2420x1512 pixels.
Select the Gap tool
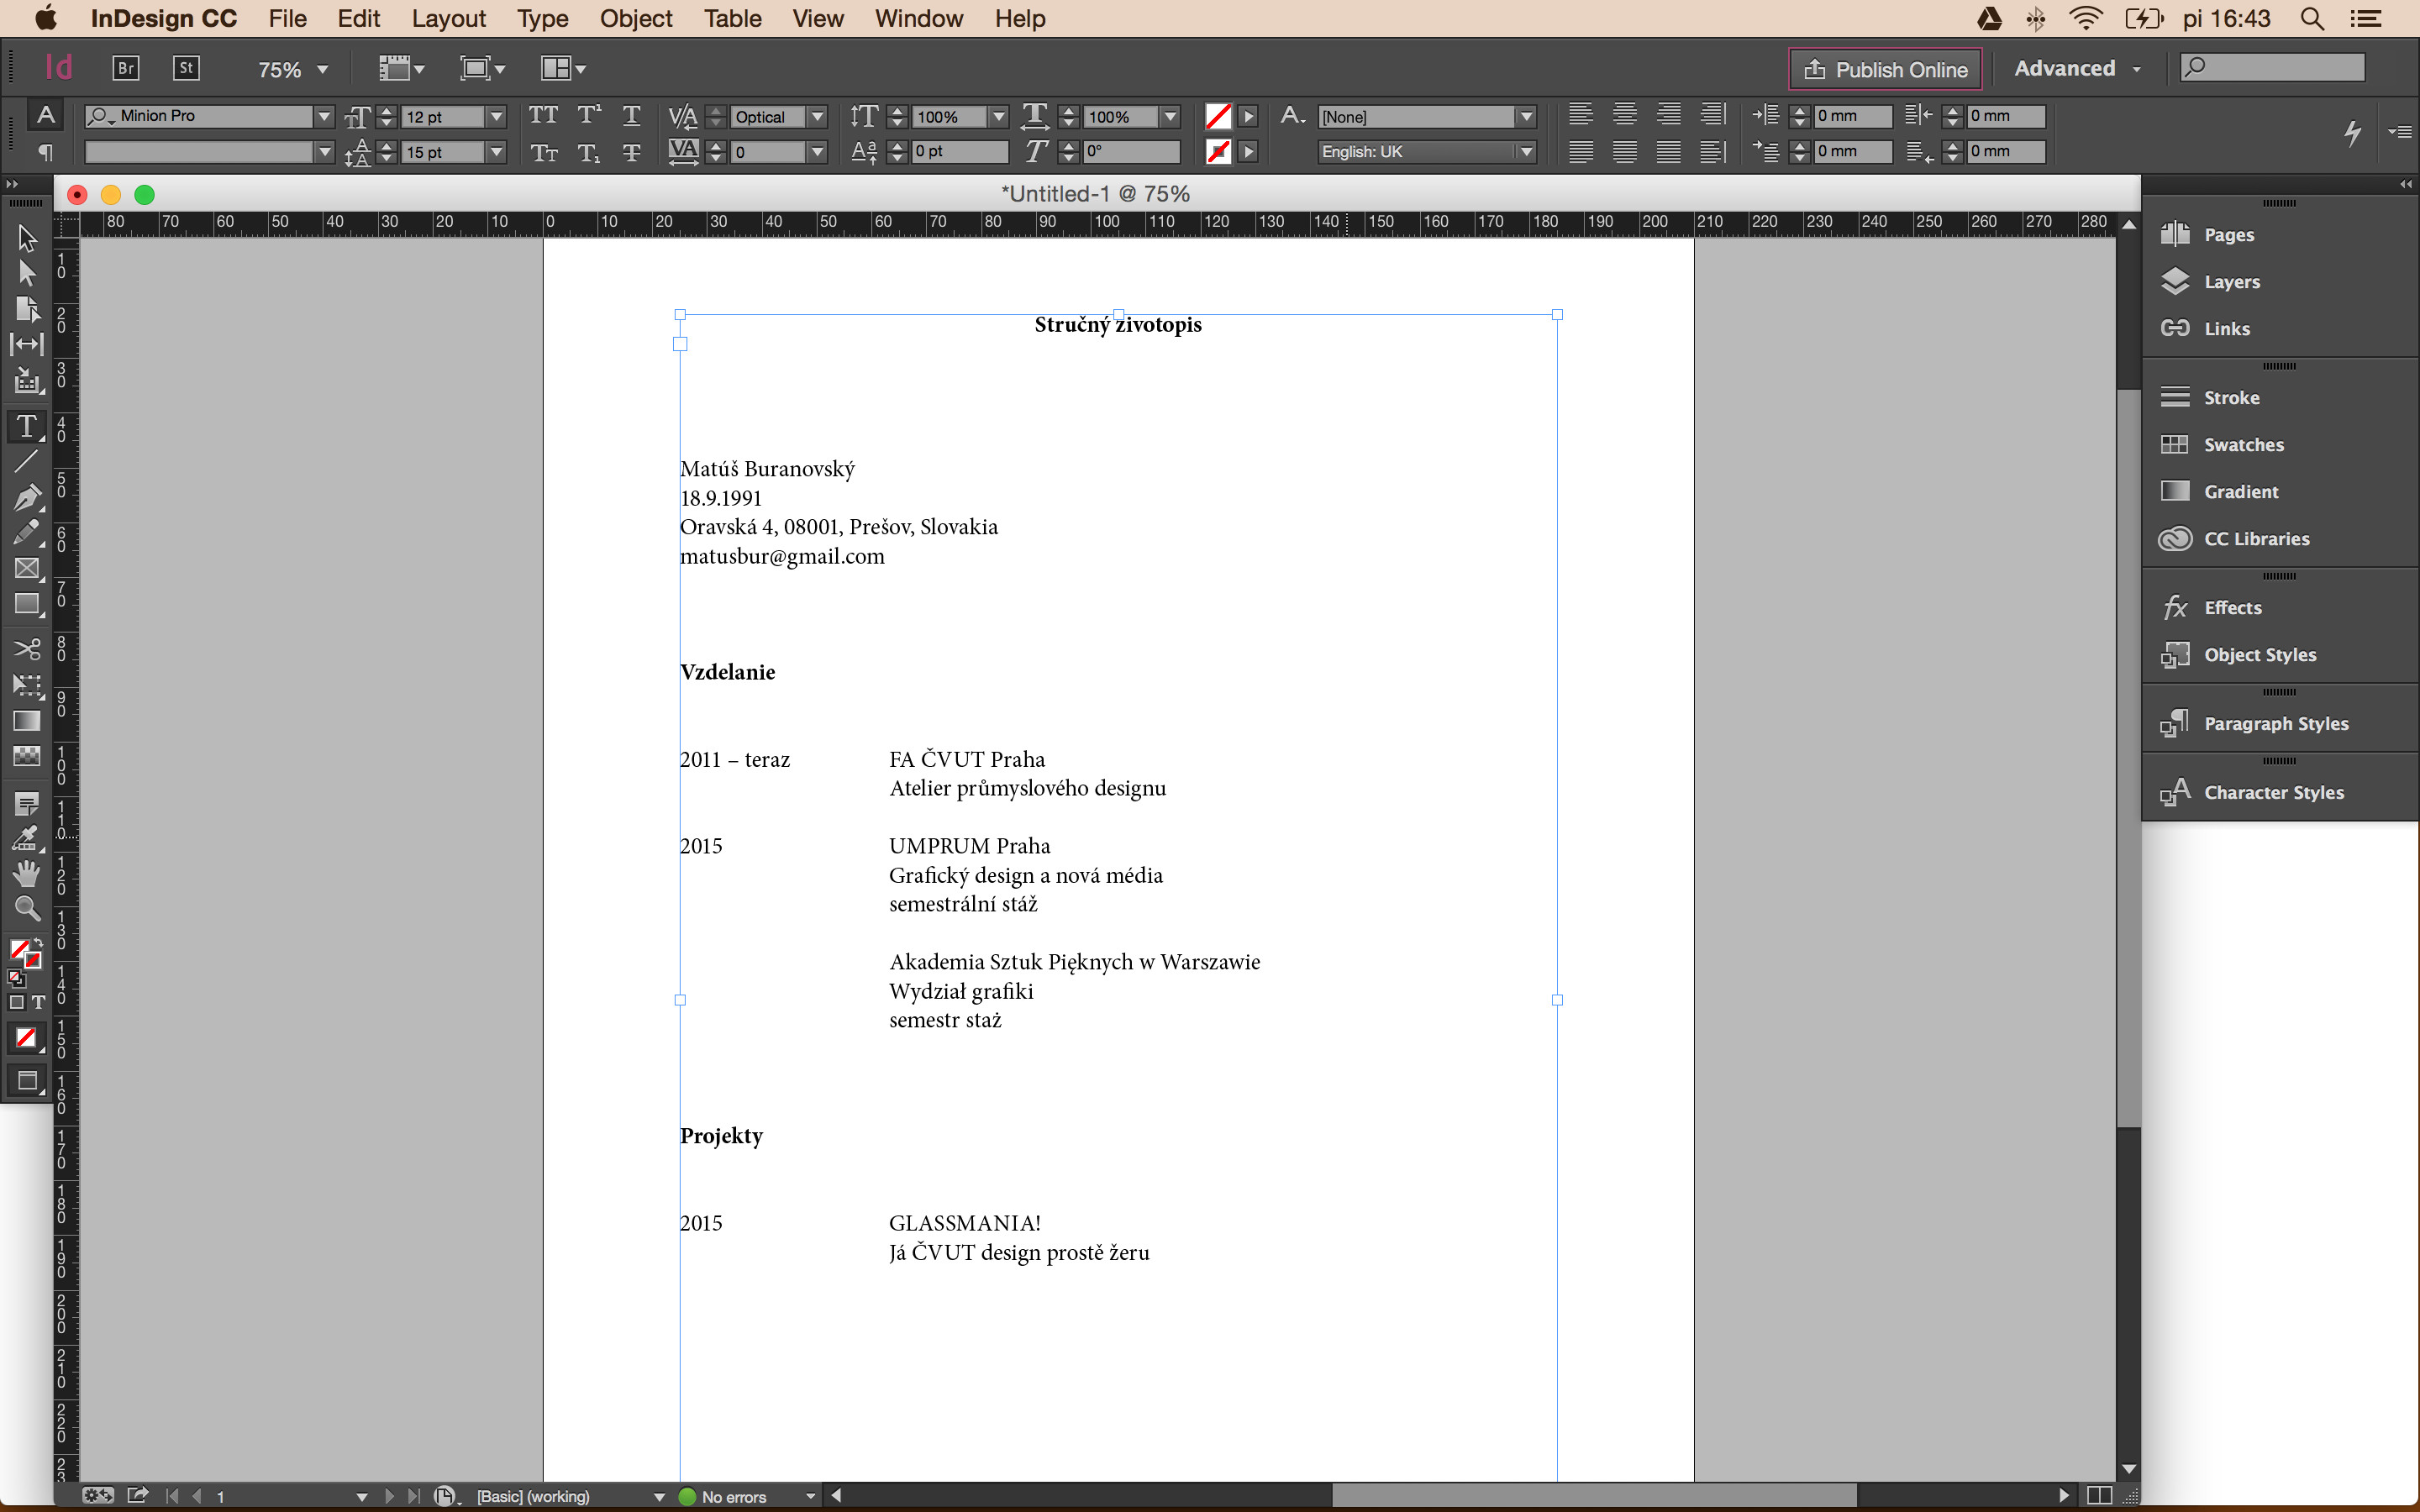point(27,344)
